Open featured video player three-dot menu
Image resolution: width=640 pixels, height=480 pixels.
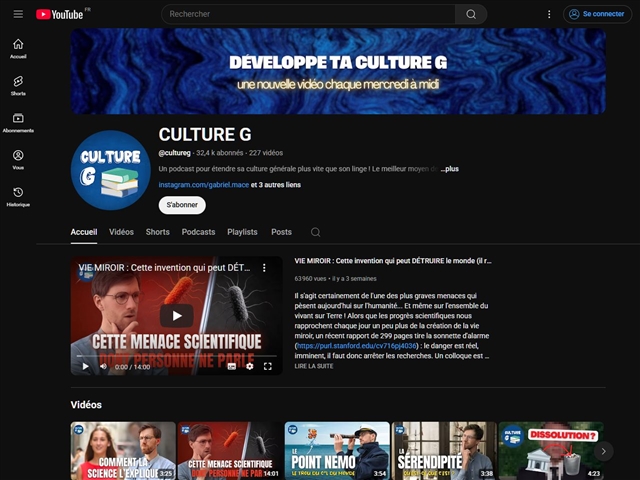(x=264, y=268)
